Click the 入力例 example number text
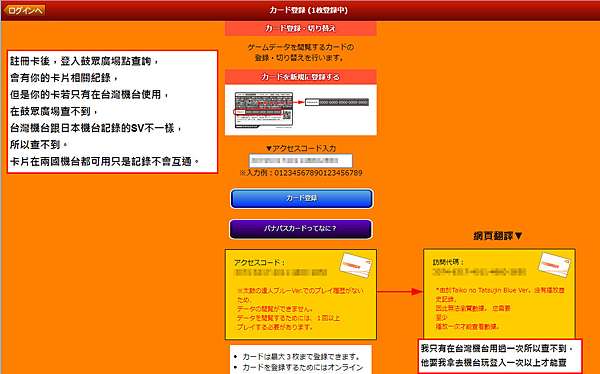 pos(301,173)
